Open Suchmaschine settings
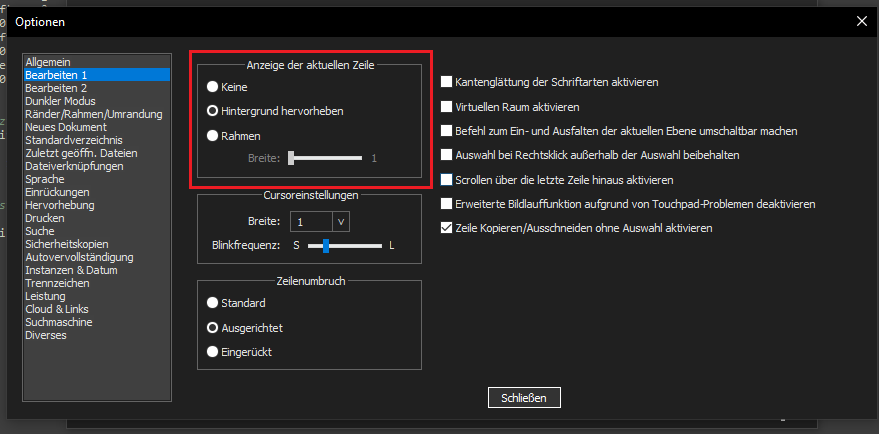 97,322
